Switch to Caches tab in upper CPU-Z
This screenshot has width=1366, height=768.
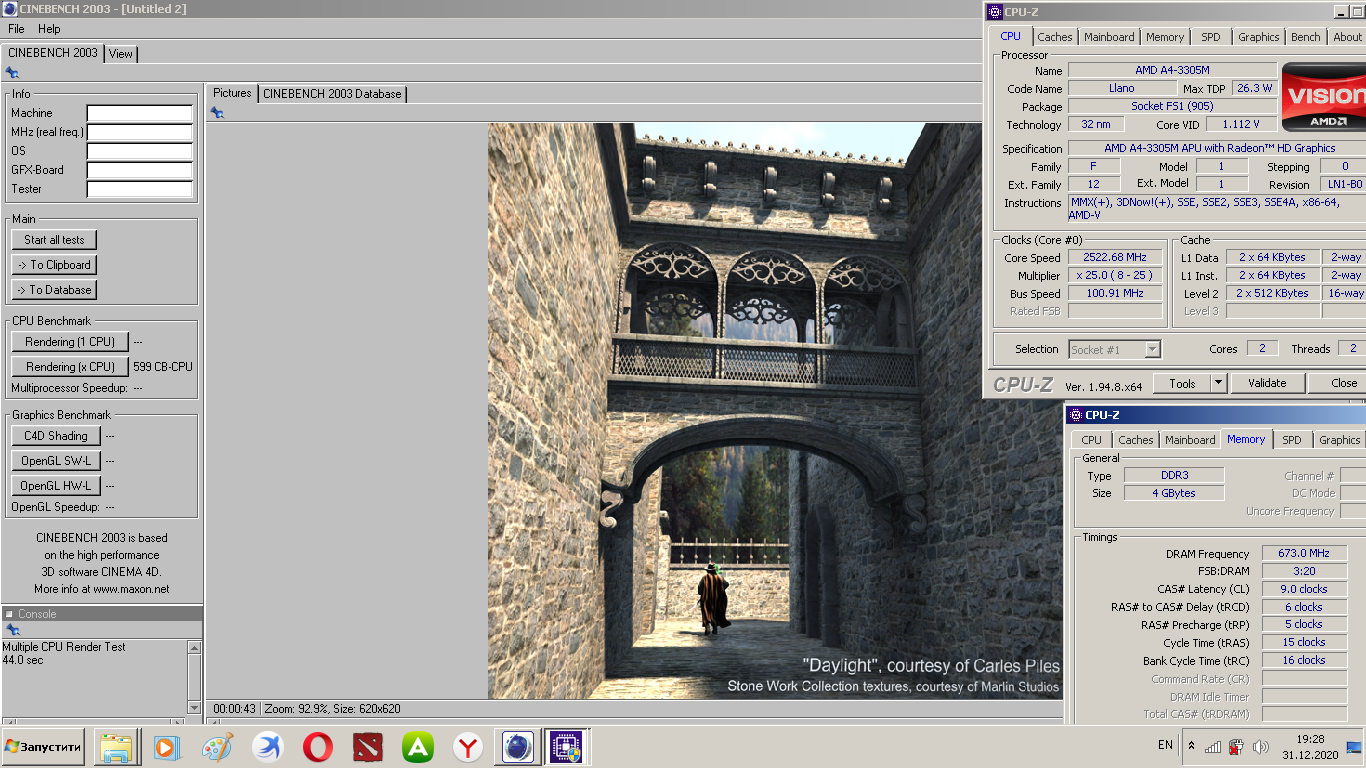(x=1054, y=37)
